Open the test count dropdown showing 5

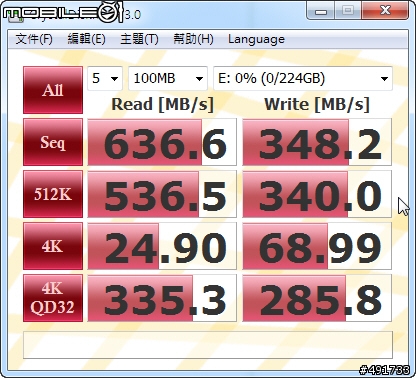[x=105, y=78]
